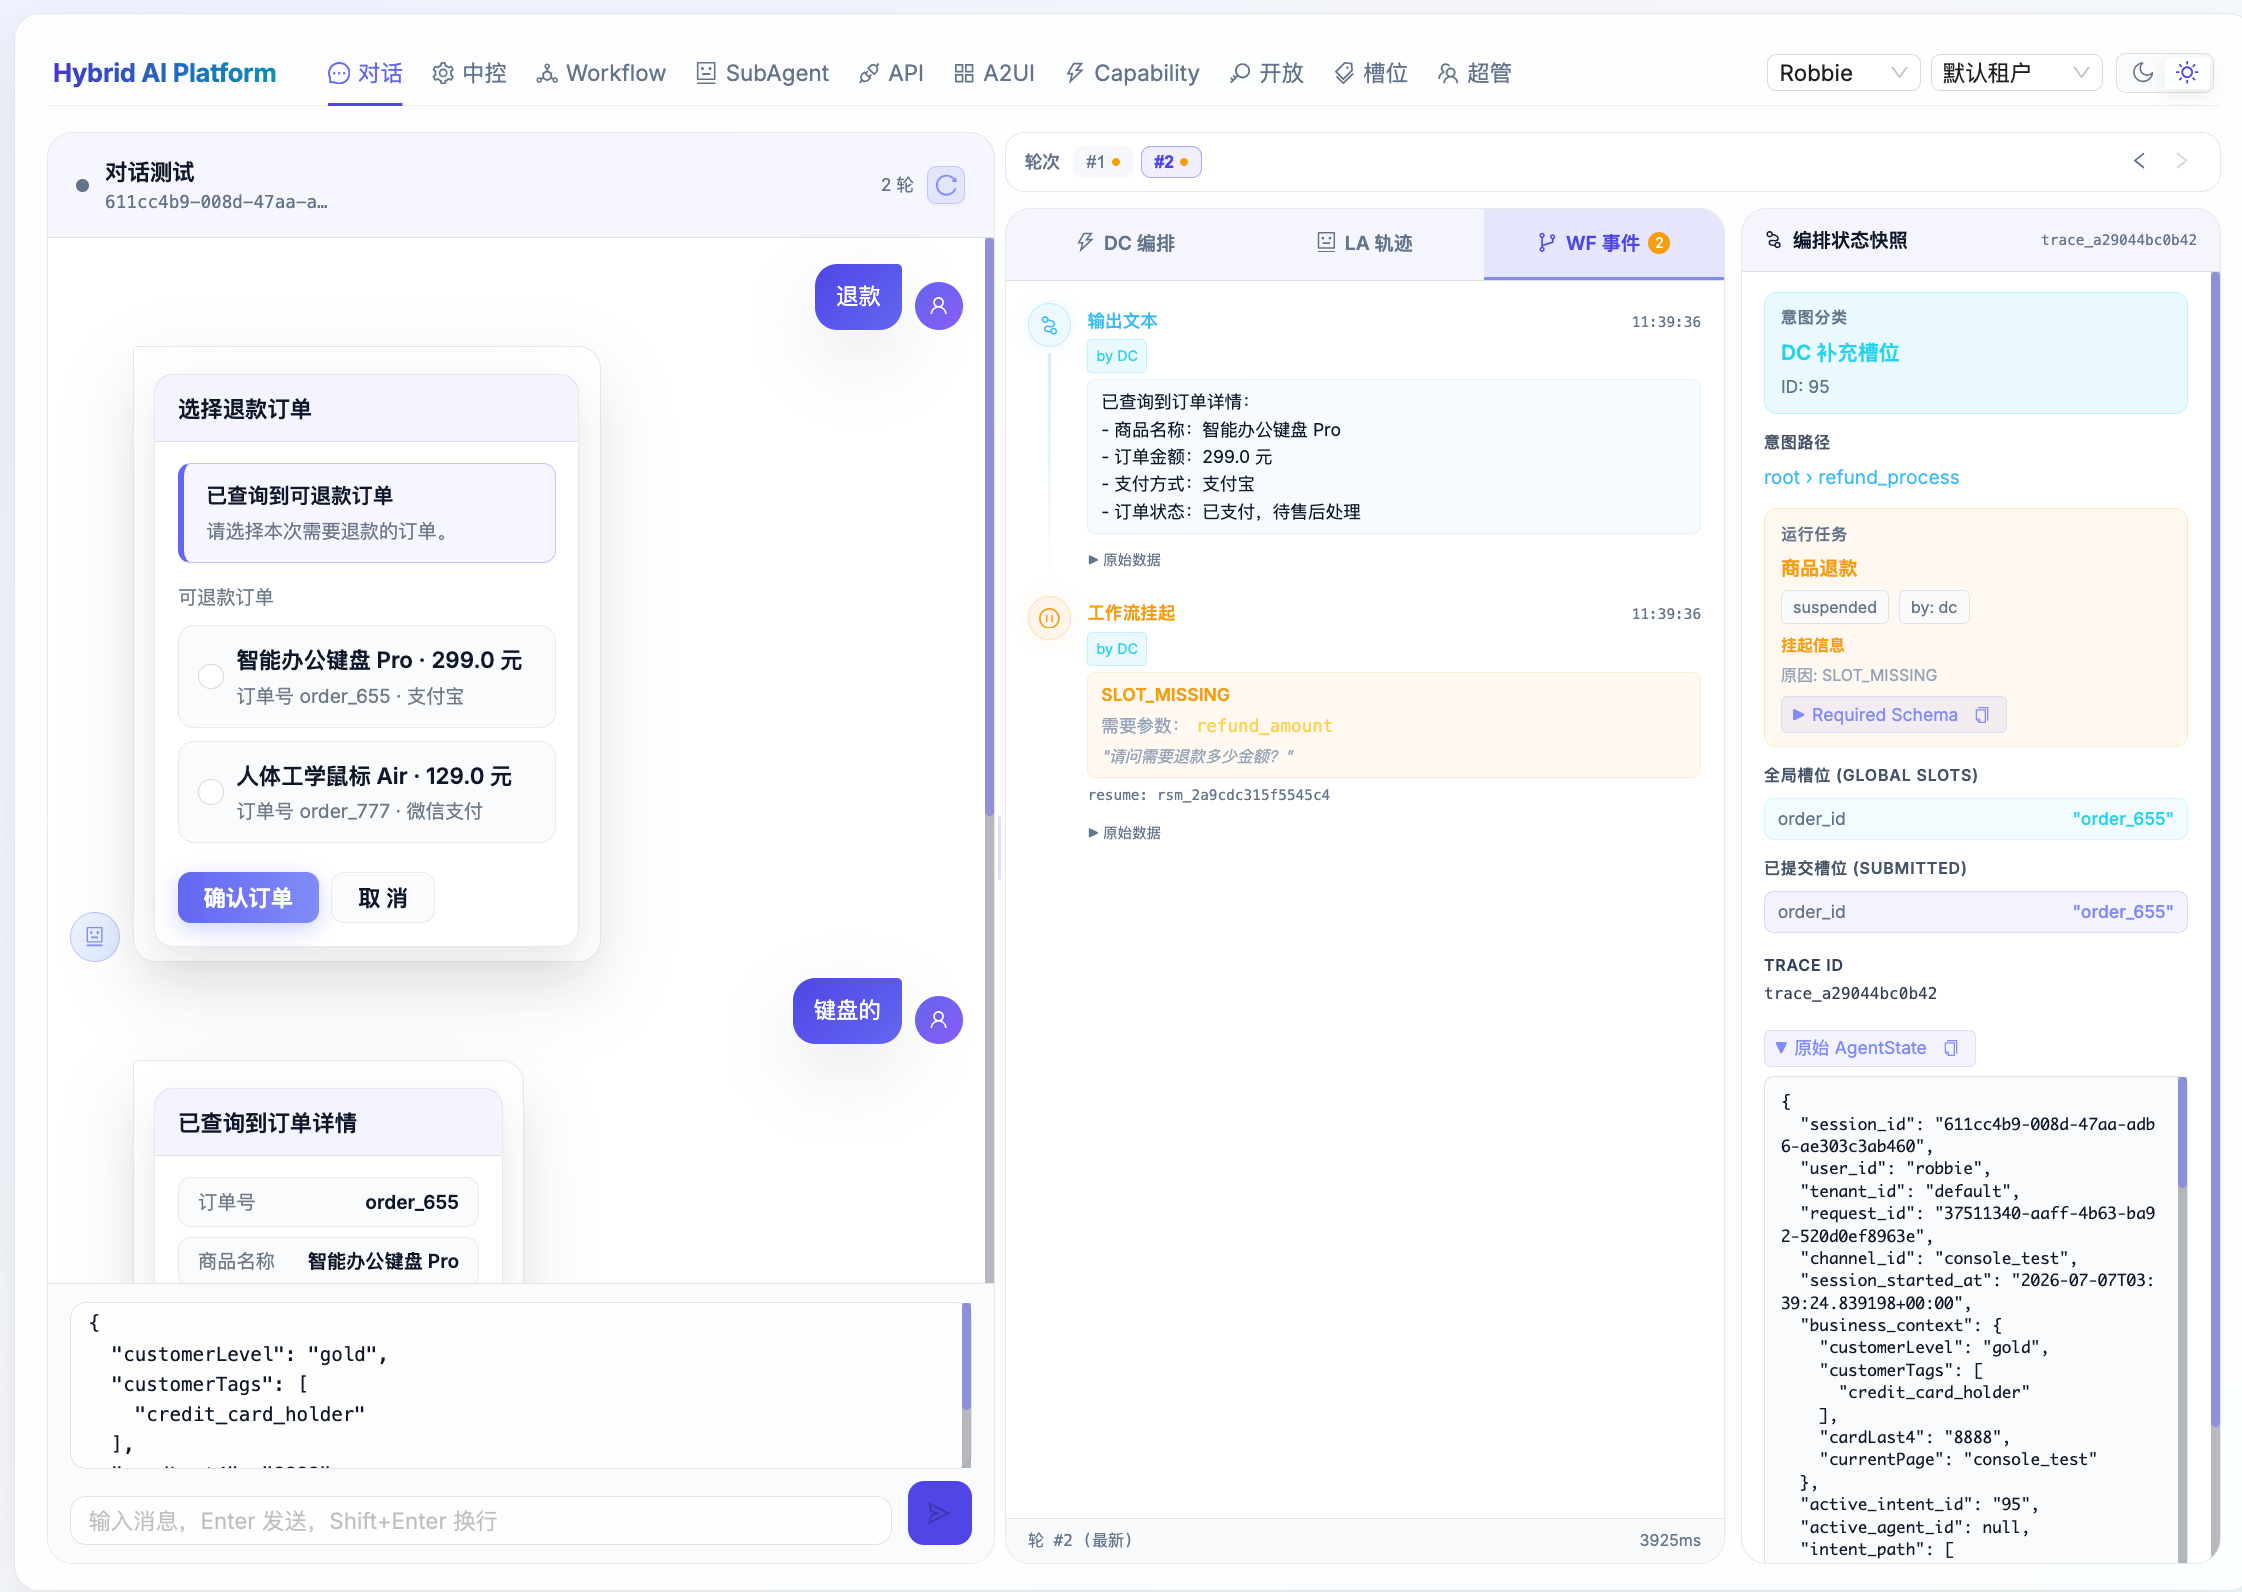
Task: Expand the Required Schema section
Action: [x=1874, y=715]
